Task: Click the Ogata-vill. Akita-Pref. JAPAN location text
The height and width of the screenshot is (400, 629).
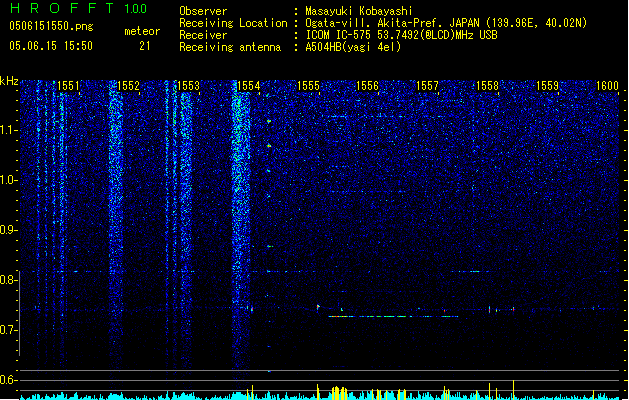Action: [446, 23]
